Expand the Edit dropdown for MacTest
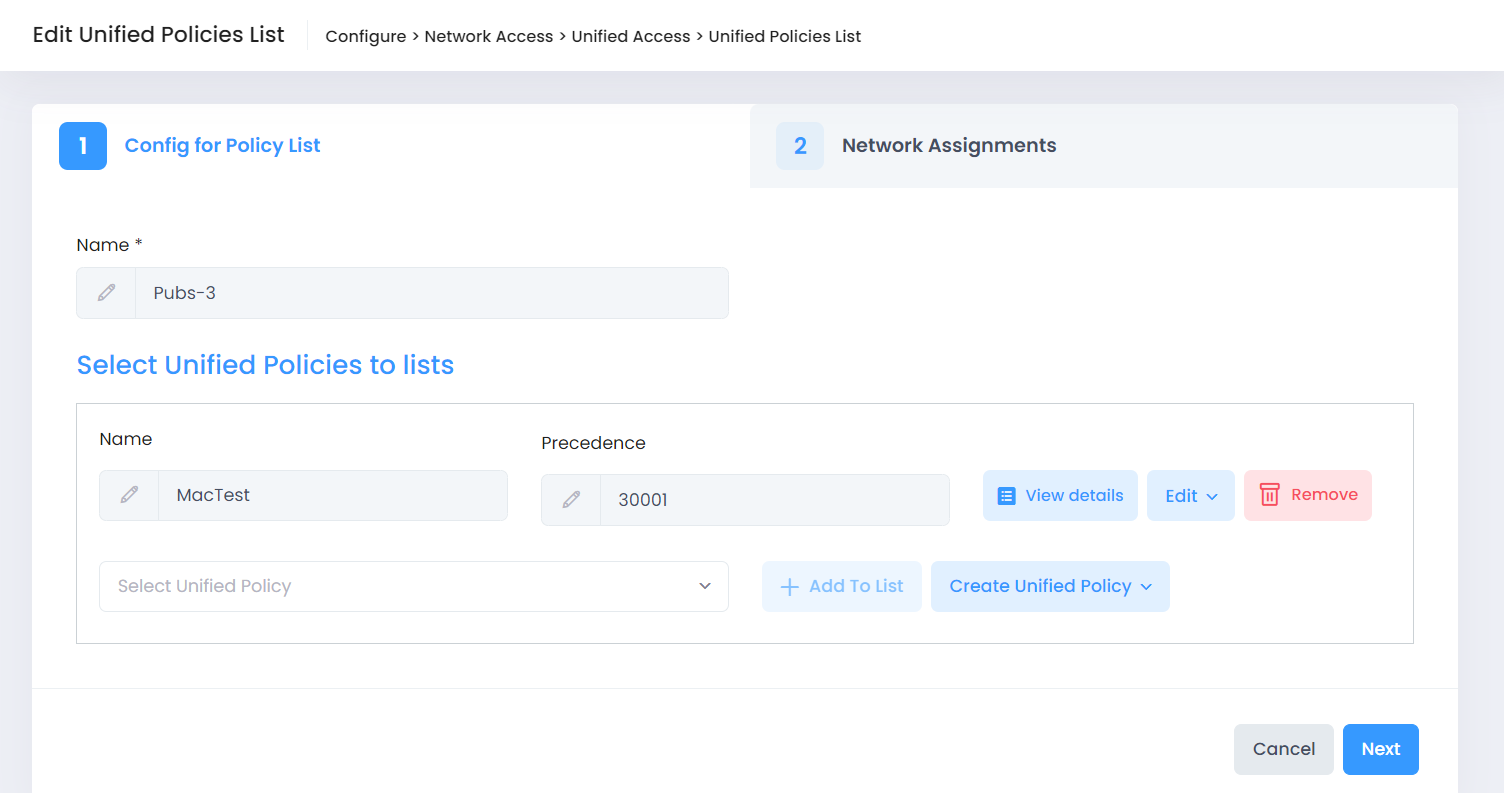This screenshot has width=1504, height=793. 1190,496
